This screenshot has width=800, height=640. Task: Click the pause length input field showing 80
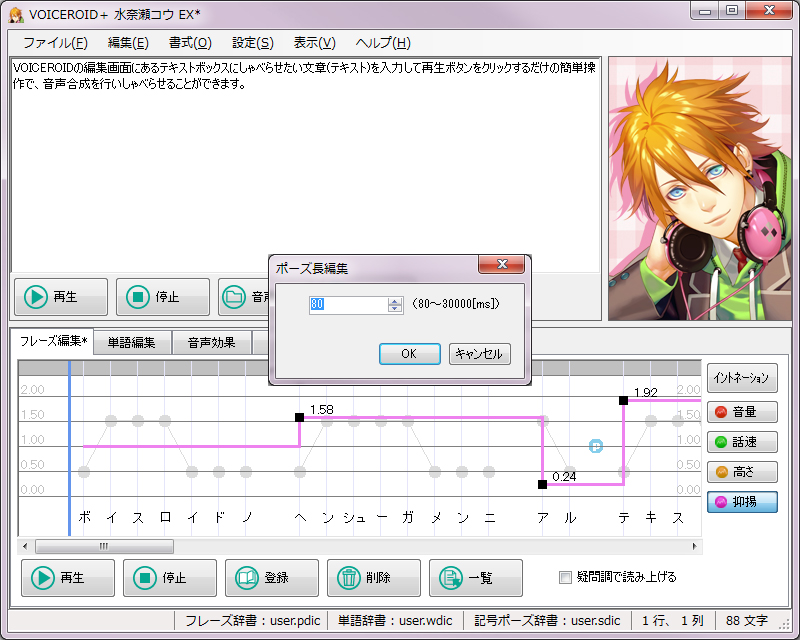tap(348, 305)
